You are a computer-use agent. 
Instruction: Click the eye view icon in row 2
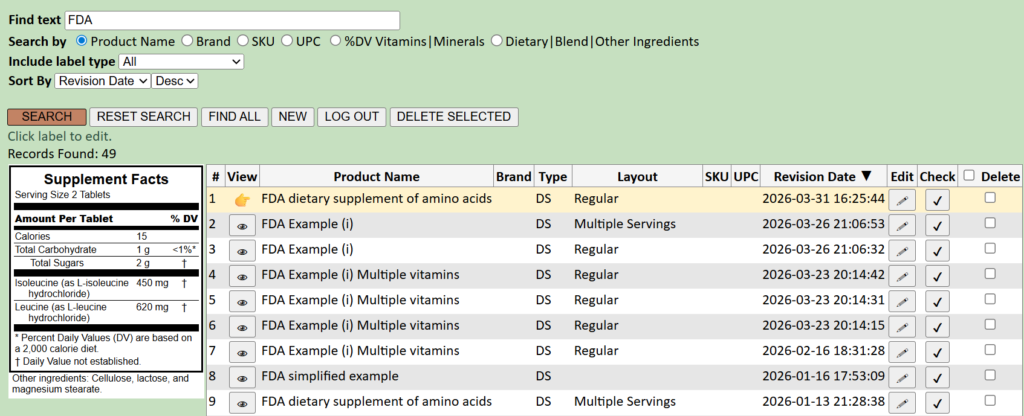pyautogui.click(x=242, y=226)
